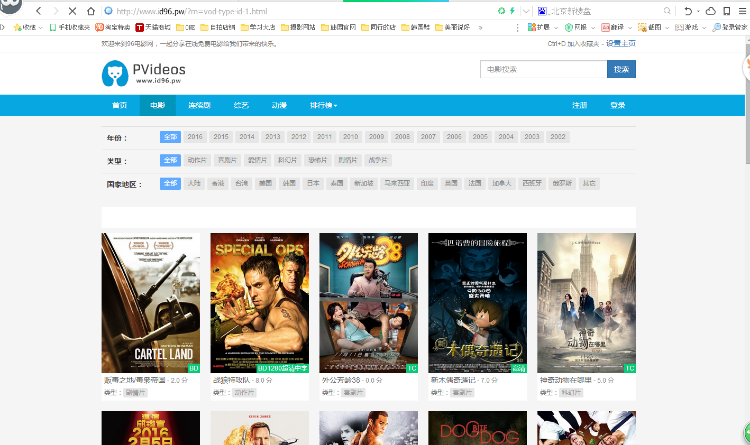Image resolution: width=750 pixels, height=445 pixels.
Task: Open the 手机收藏夹 bookmark
Action: click(70, 27)
